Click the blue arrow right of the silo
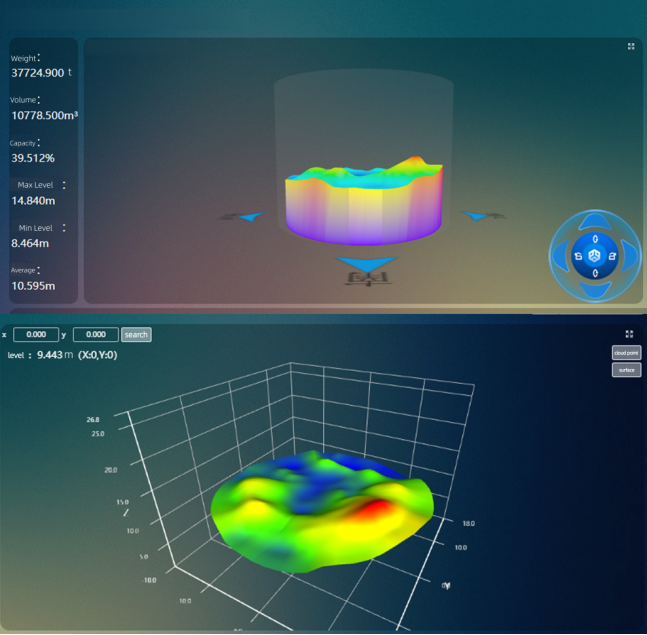The image size is (647, 635). [475, 215]
